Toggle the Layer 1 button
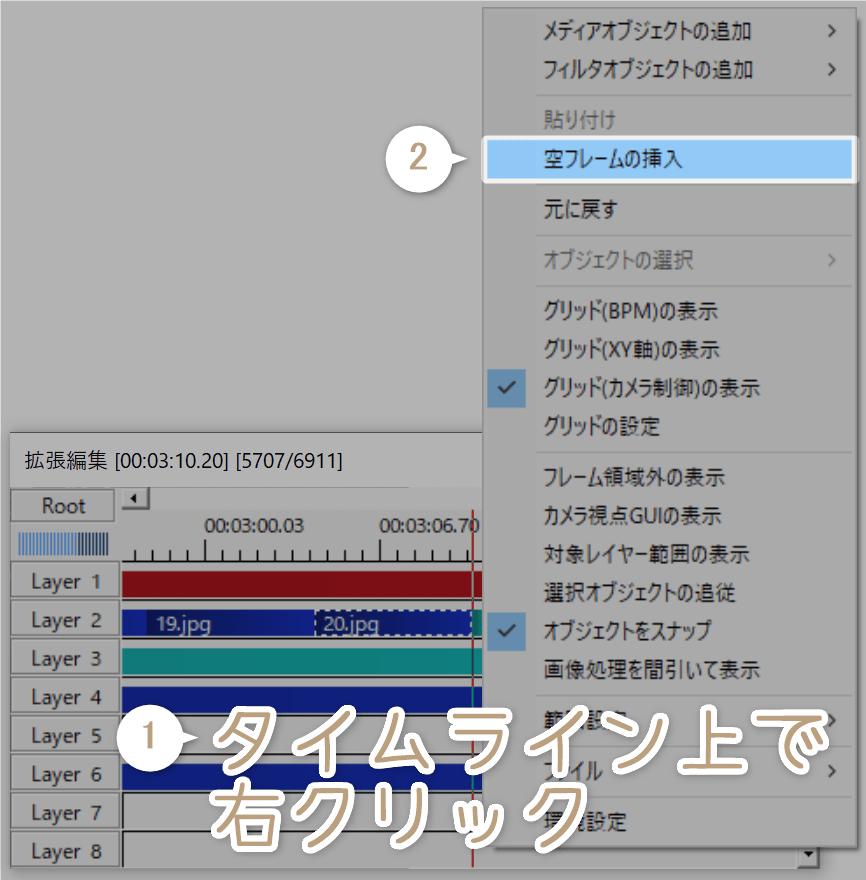Image resolution: width=866 pixels, height=880 pixels. point(63,581)
